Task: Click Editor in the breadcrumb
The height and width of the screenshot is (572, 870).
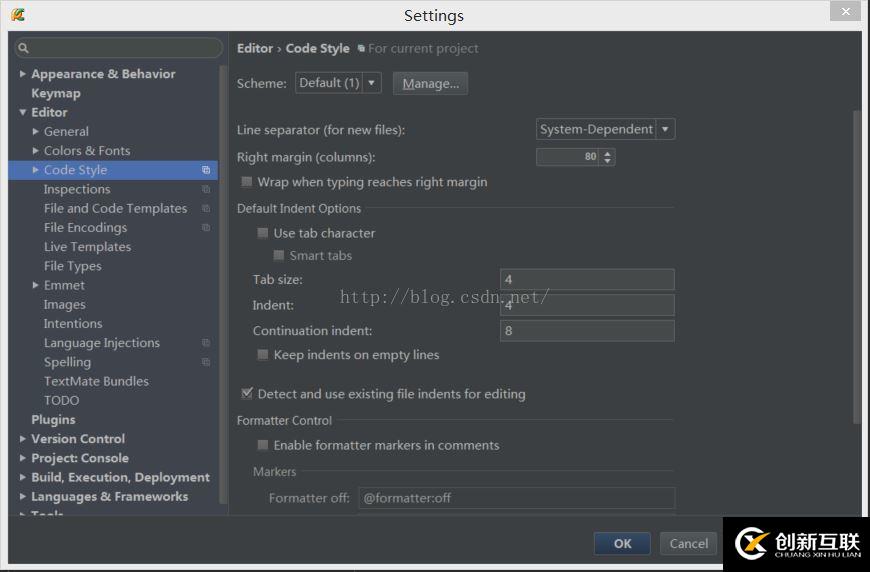Action: coord(255,48)
